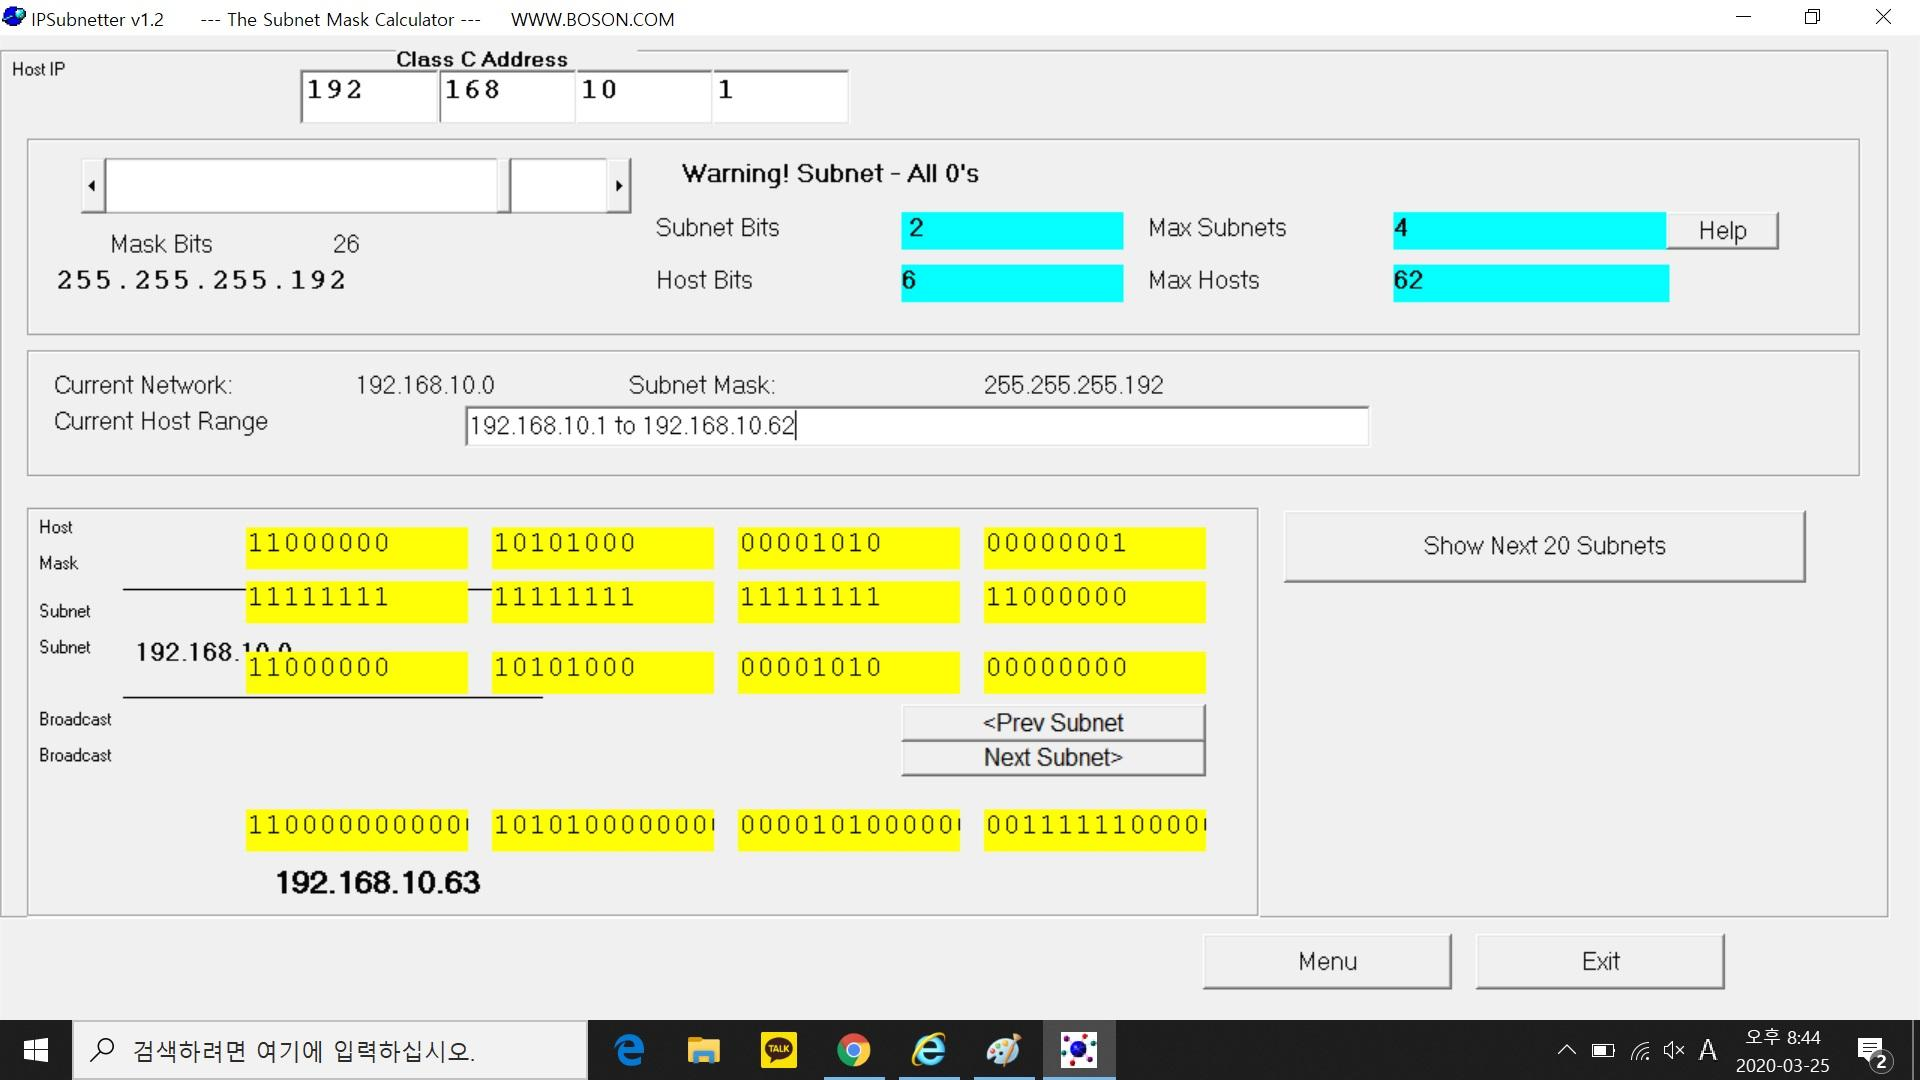Click the mask value 255.255.255.192 under Mask Bits

201,280
